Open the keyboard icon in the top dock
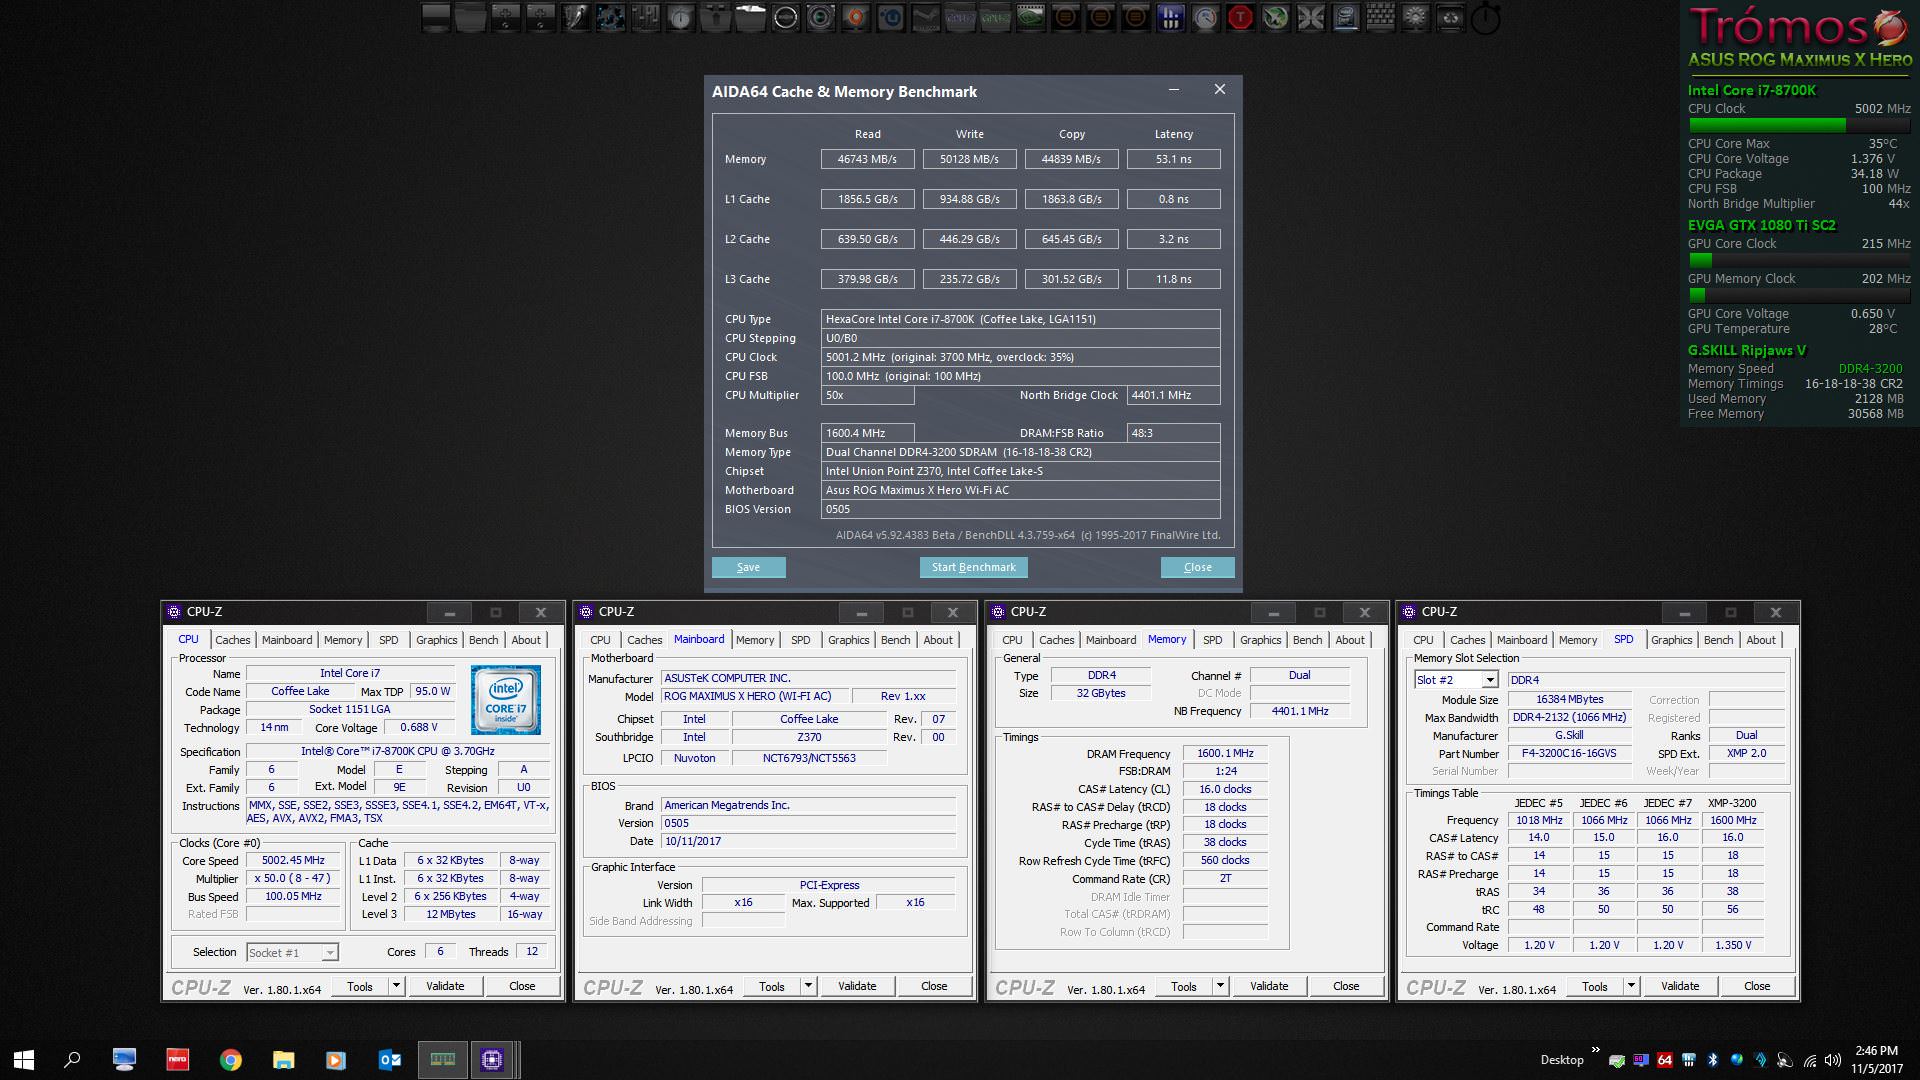The width and height of the screenshot is (1920, 1080). tap(1380, 18)
